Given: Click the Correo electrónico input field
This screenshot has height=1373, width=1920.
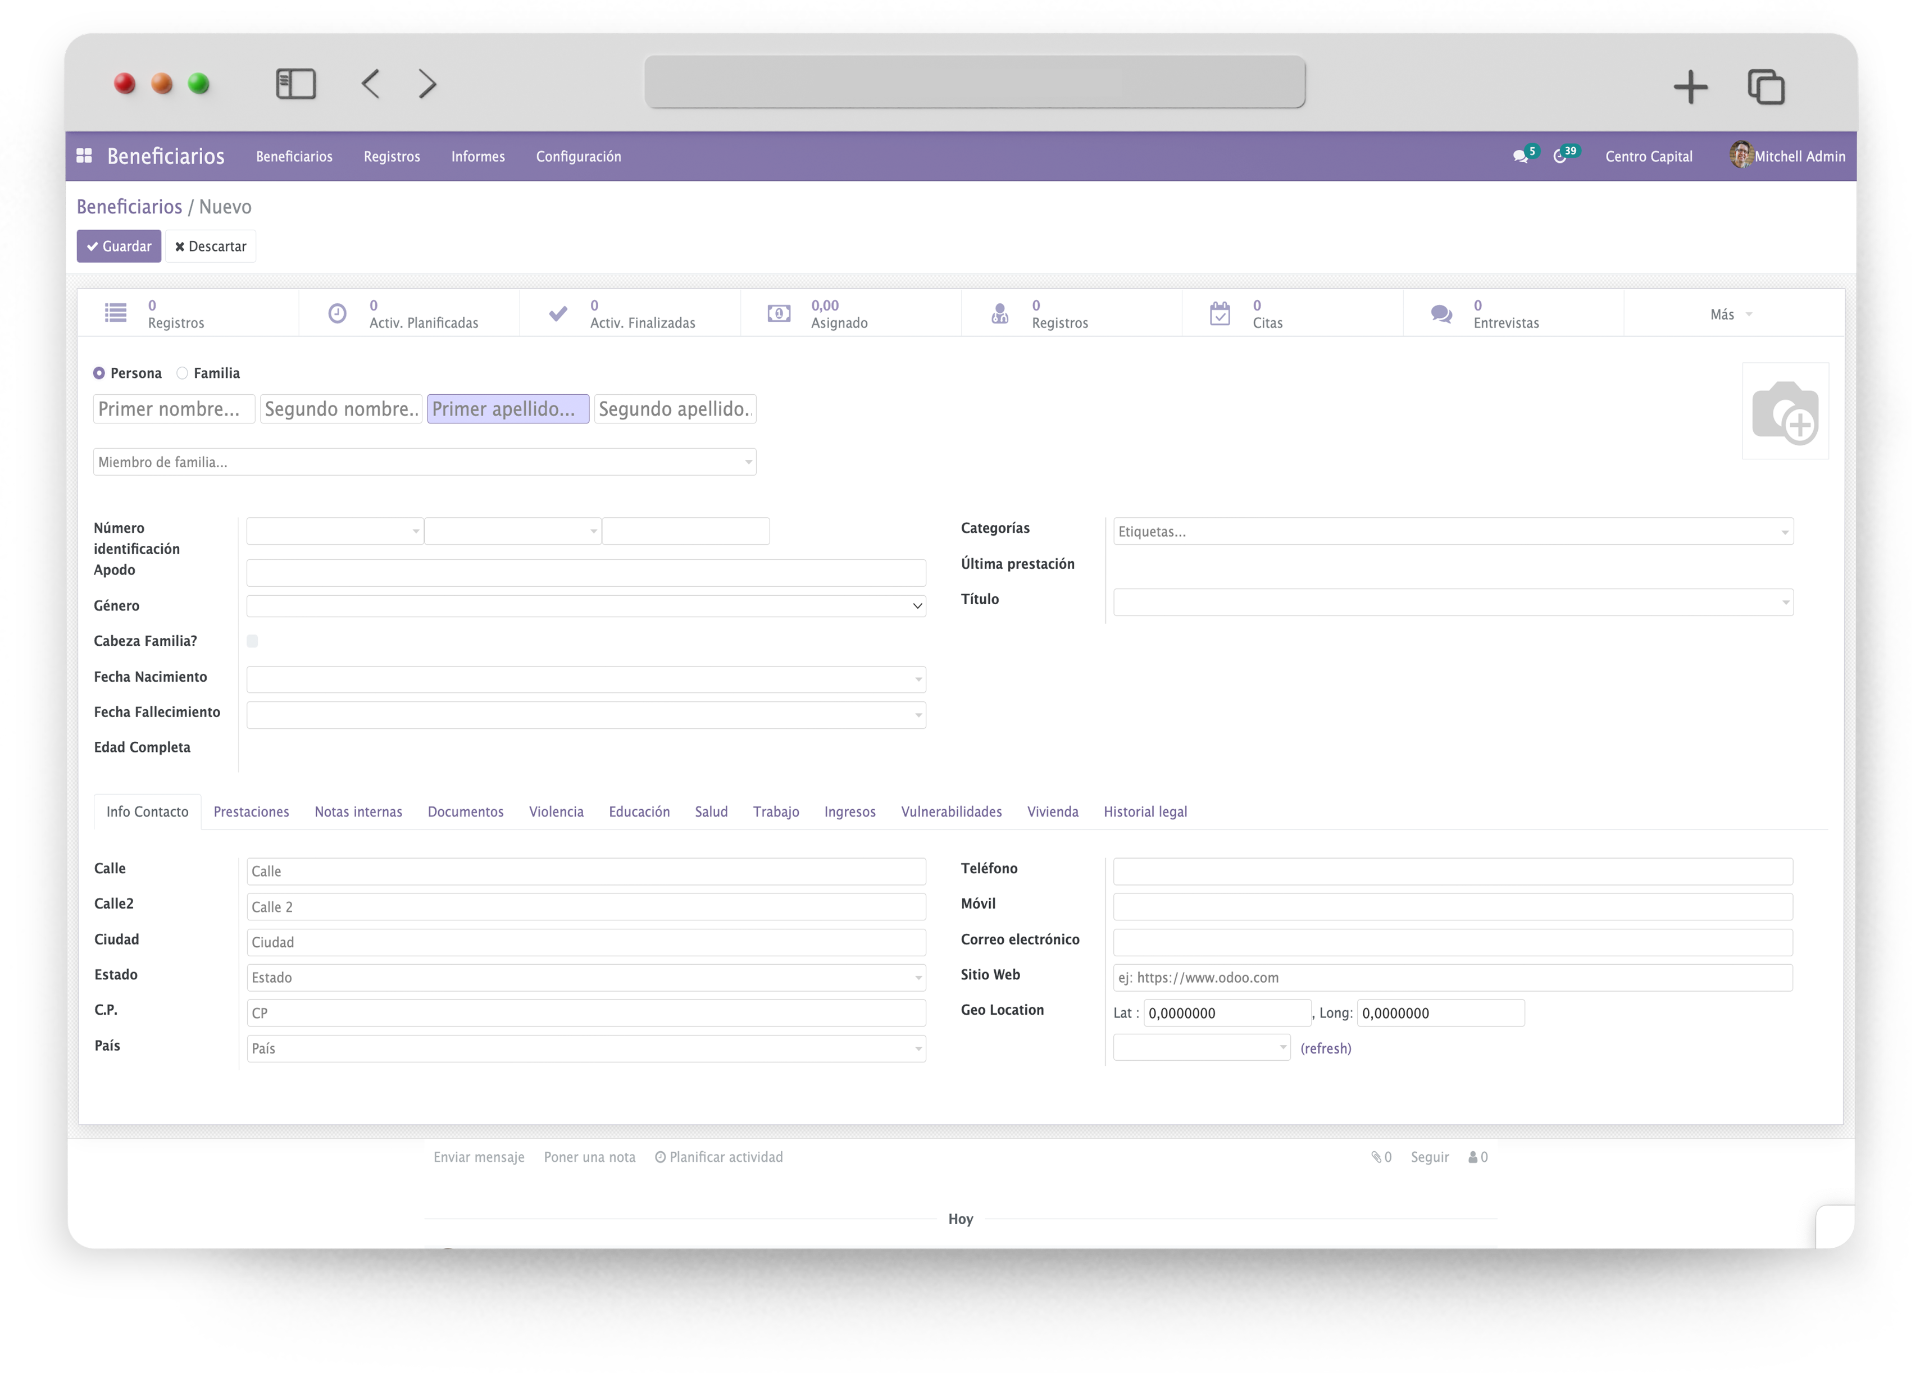Looking at the screenshot, I should point(1452,942).
